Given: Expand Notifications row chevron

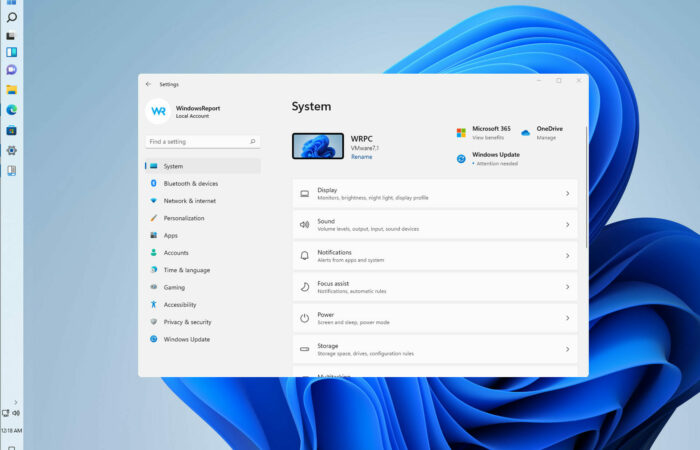Looking at the screenshot, I should pos(567,256).
